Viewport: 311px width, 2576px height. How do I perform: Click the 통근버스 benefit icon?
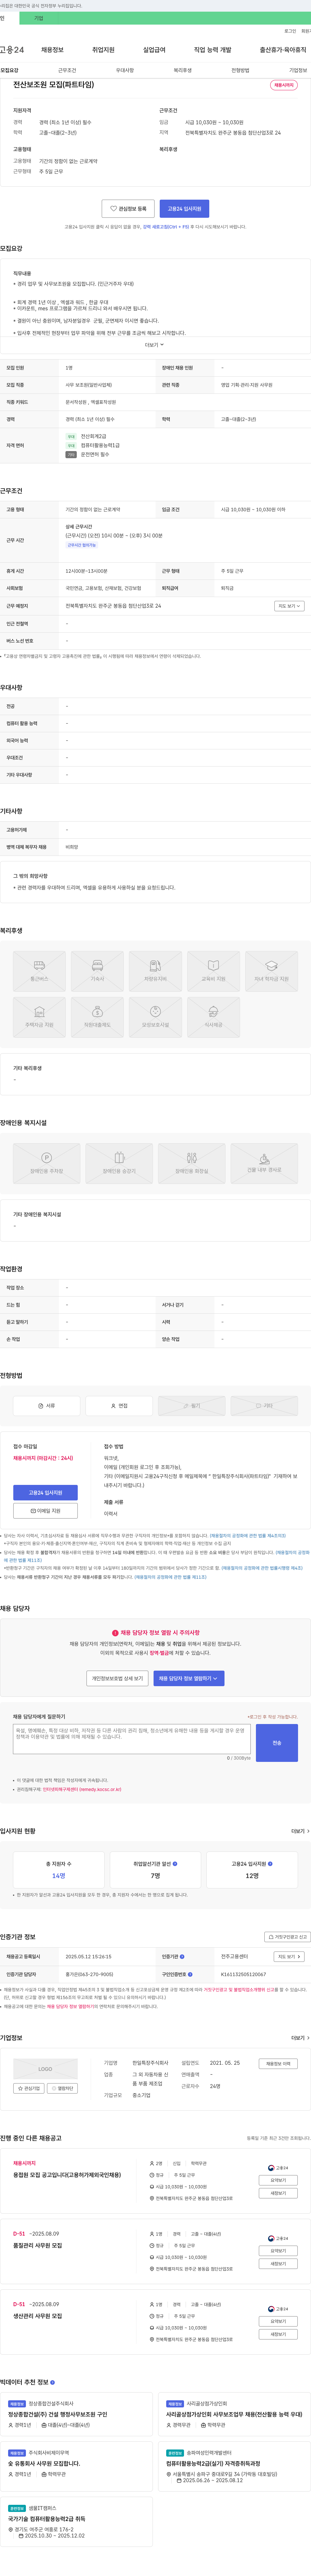[x=39, y=971]
